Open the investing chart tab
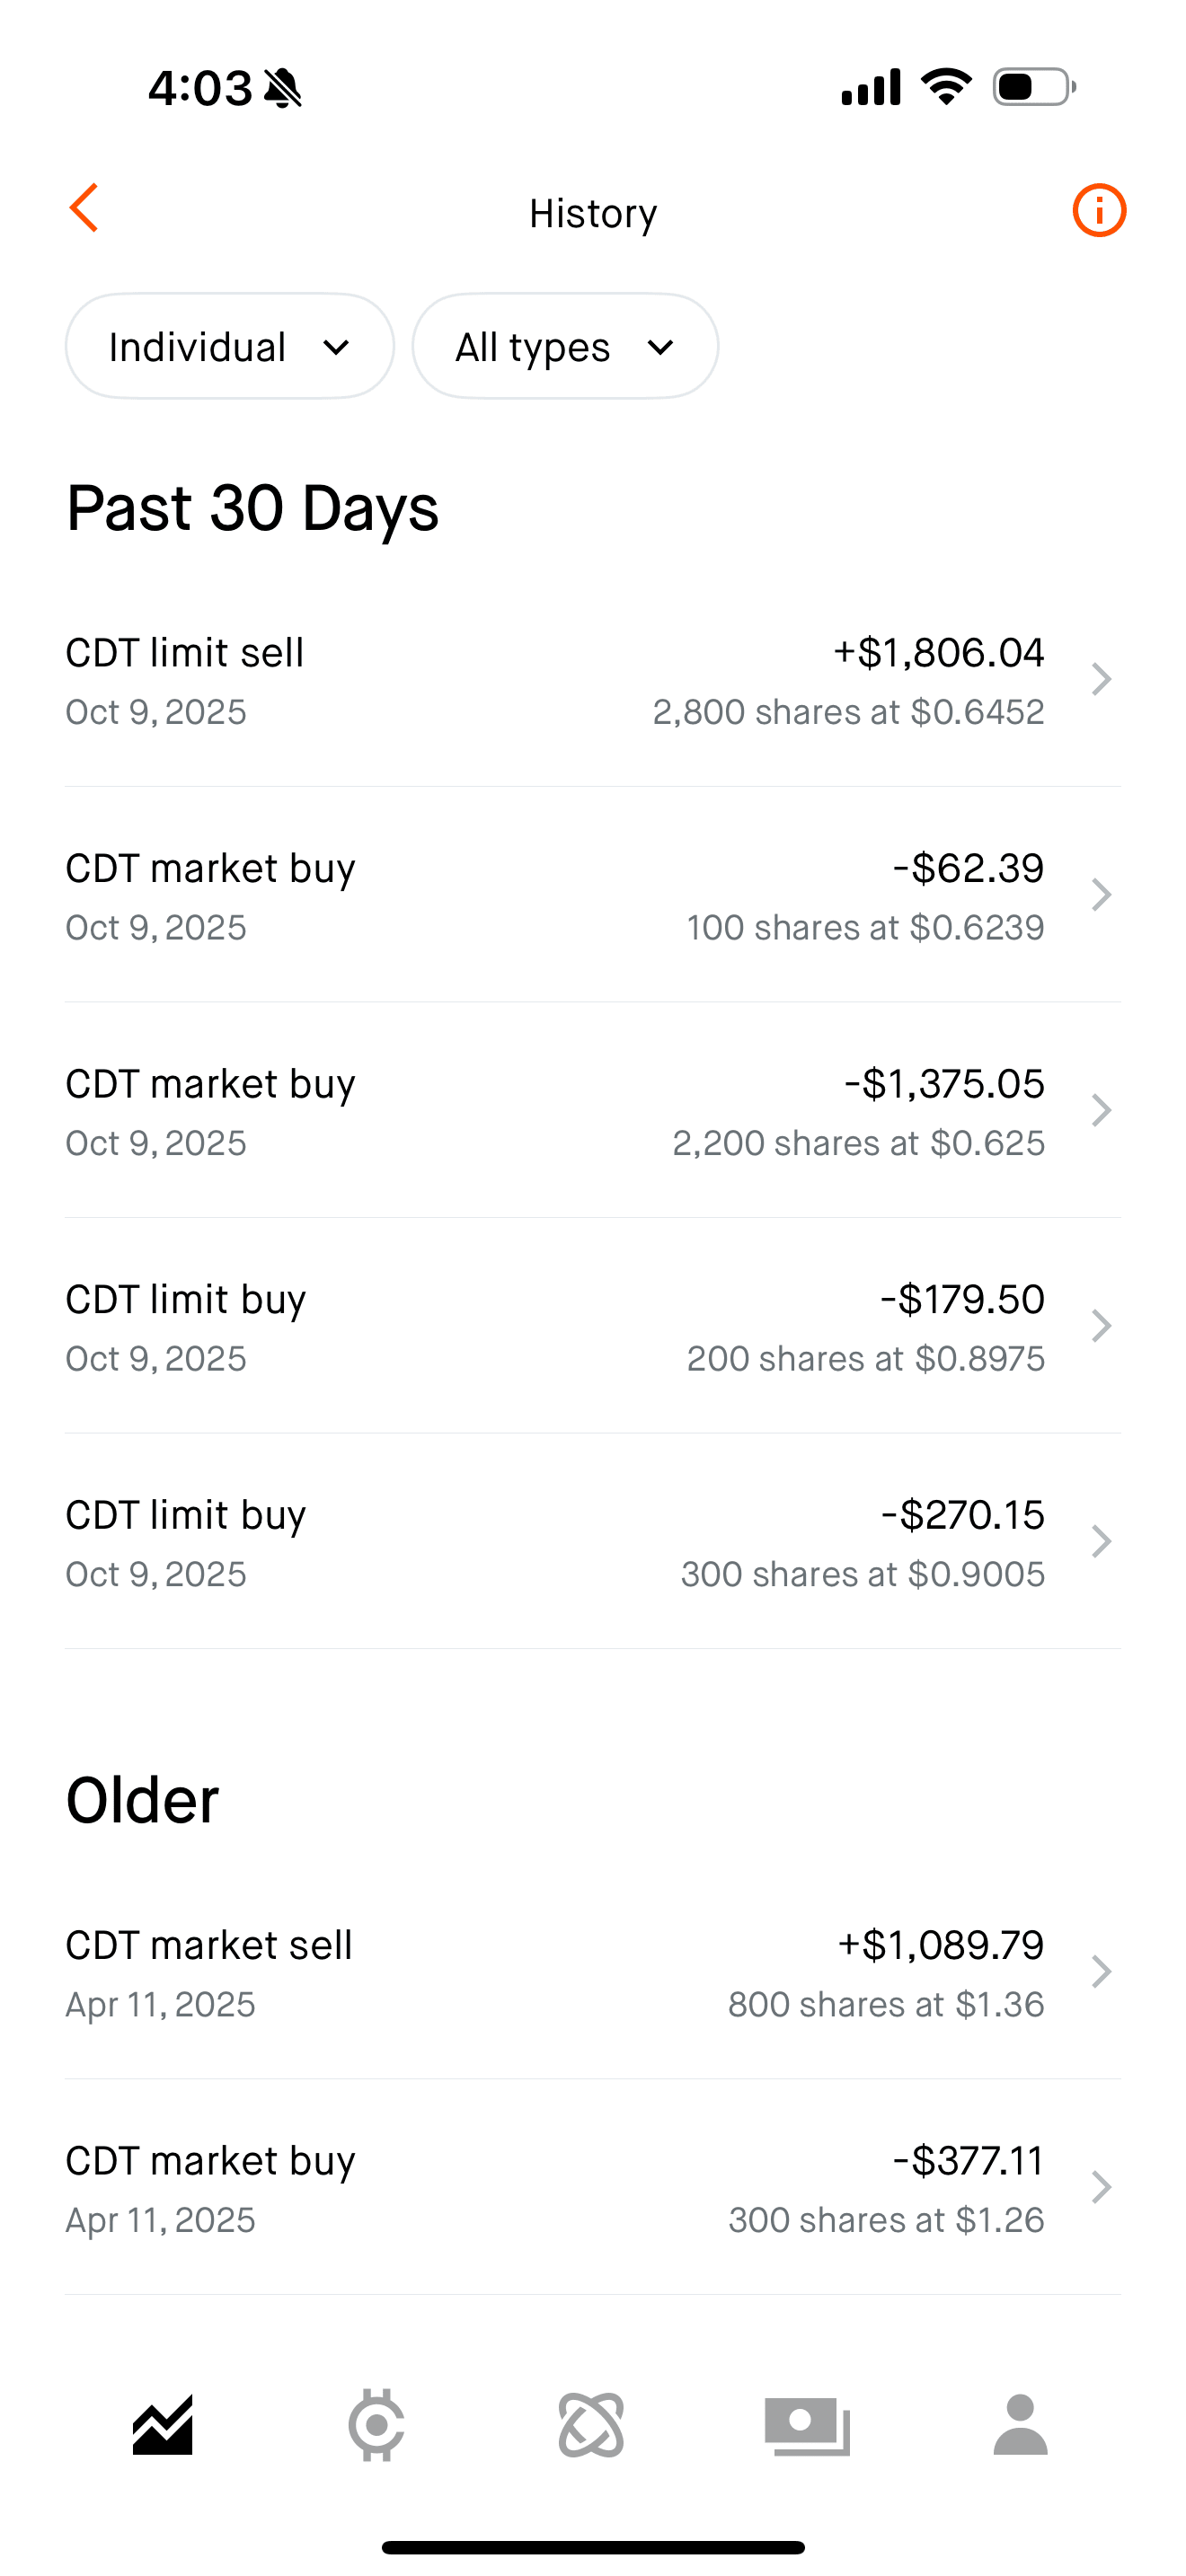 pos(163,2425)
